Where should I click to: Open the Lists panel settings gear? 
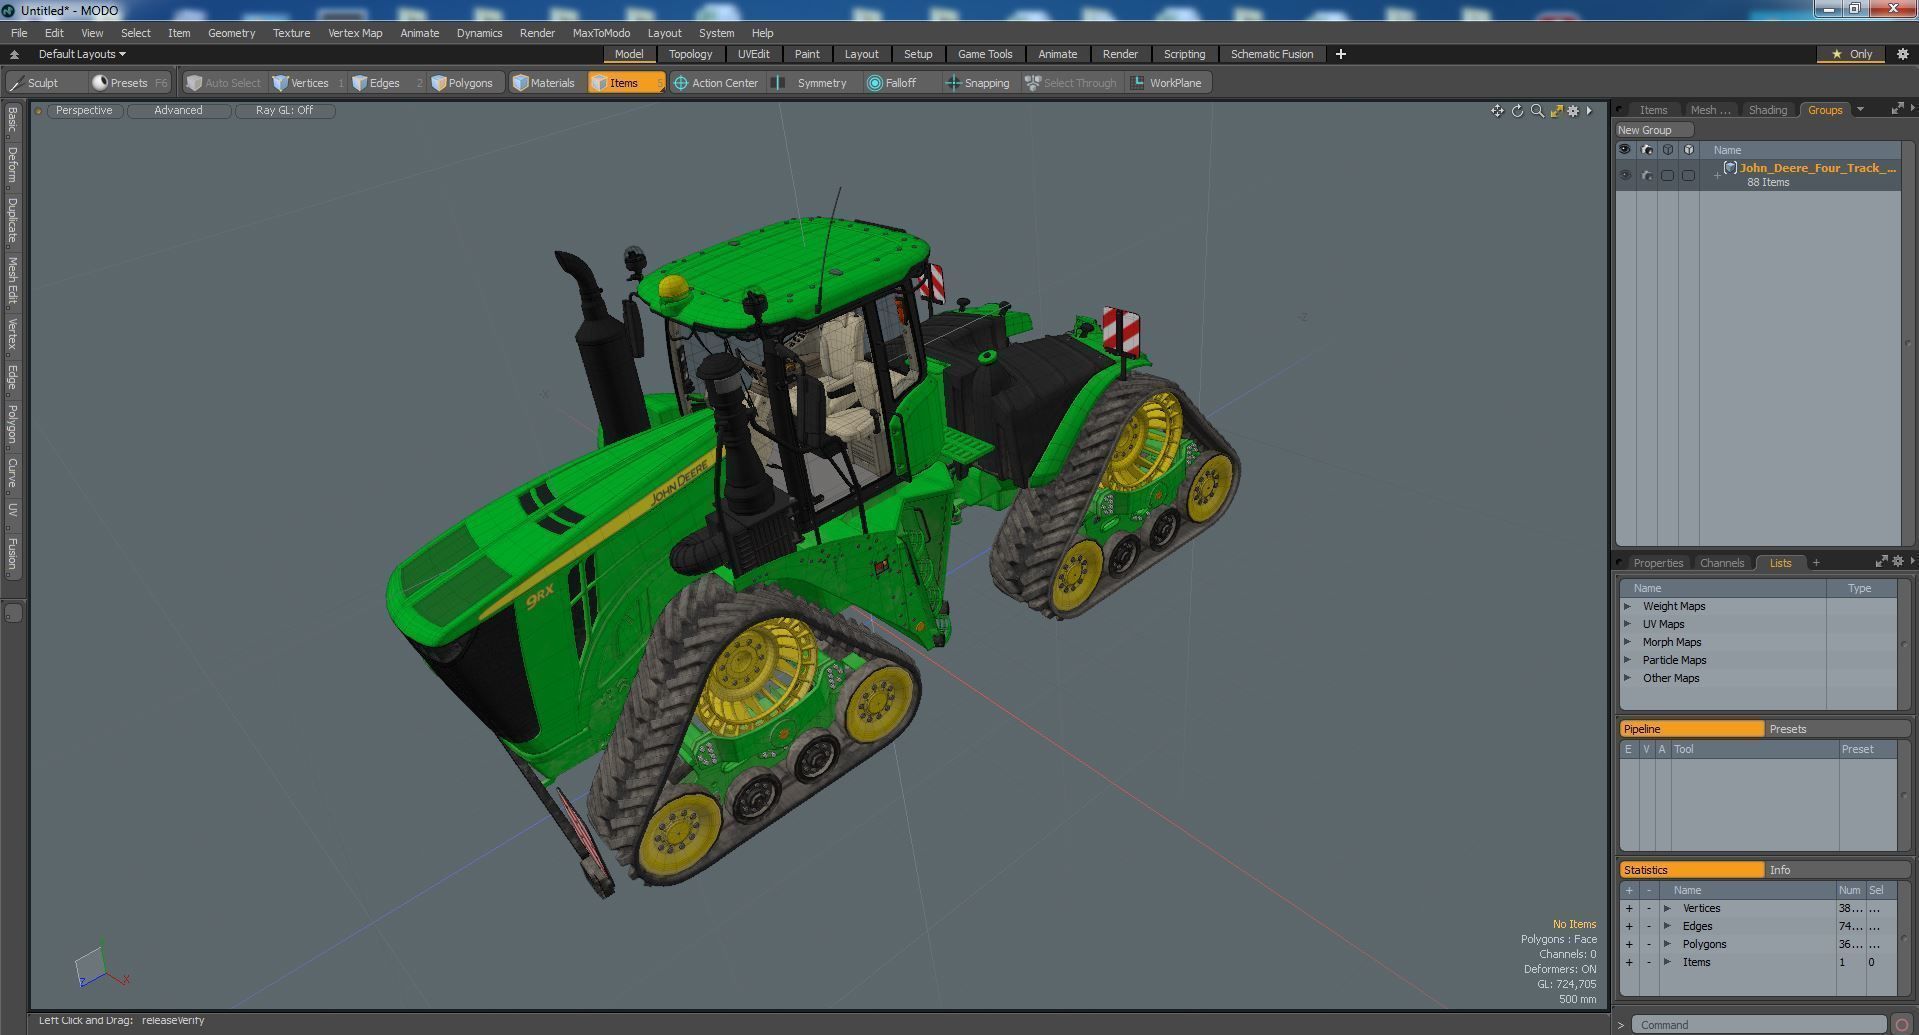coord(1897,562)
